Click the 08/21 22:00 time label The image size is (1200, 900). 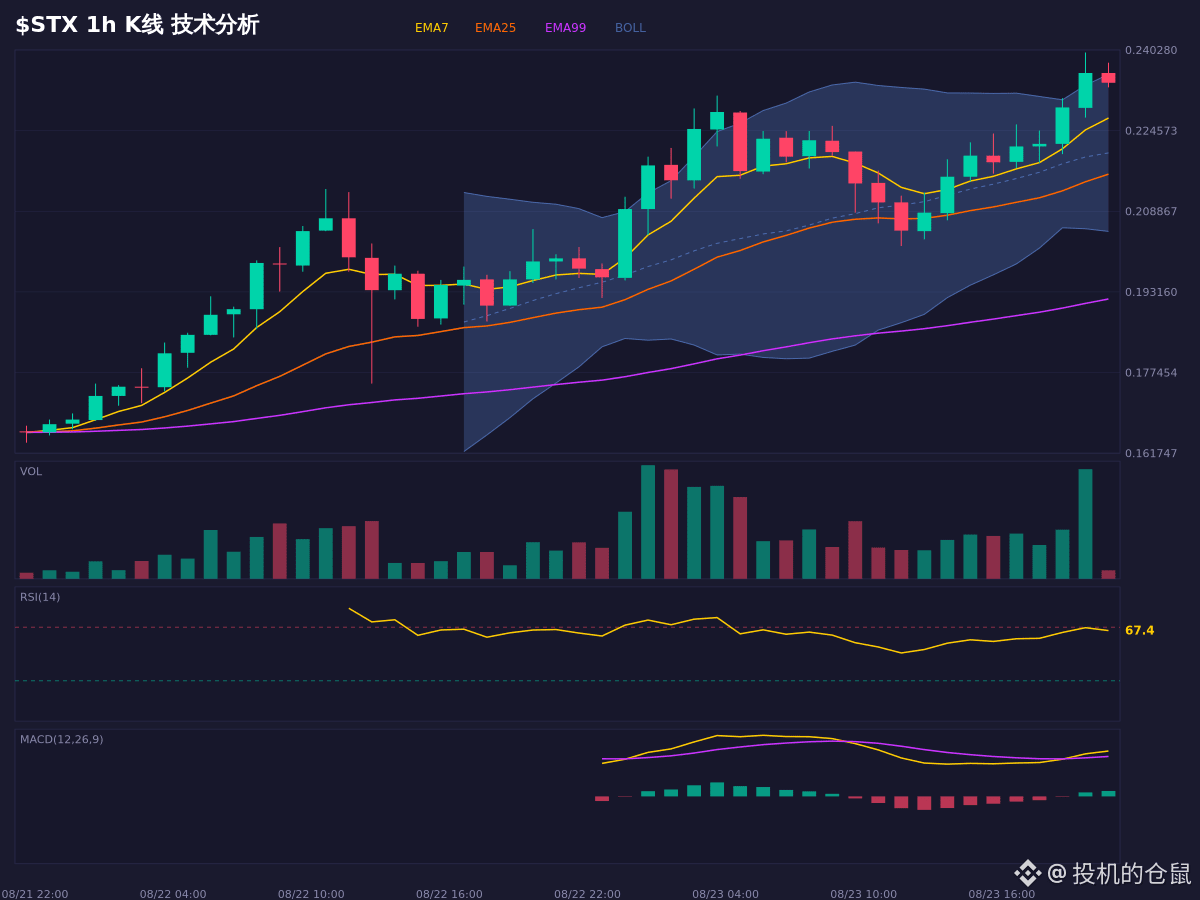pyautogui.click(x=35, y=894)
